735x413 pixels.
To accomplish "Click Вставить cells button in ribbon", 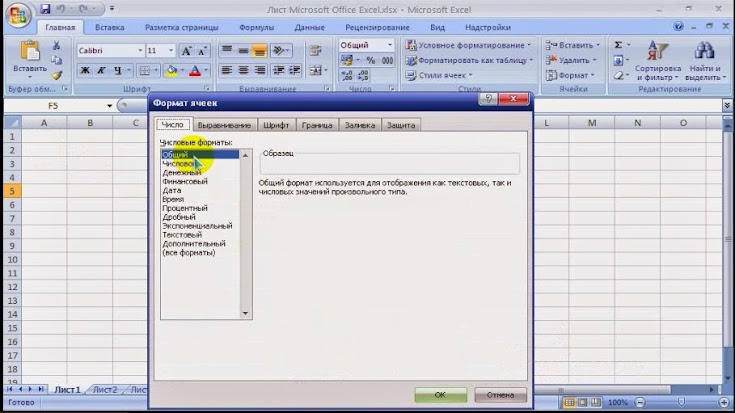I will (573, 45).
